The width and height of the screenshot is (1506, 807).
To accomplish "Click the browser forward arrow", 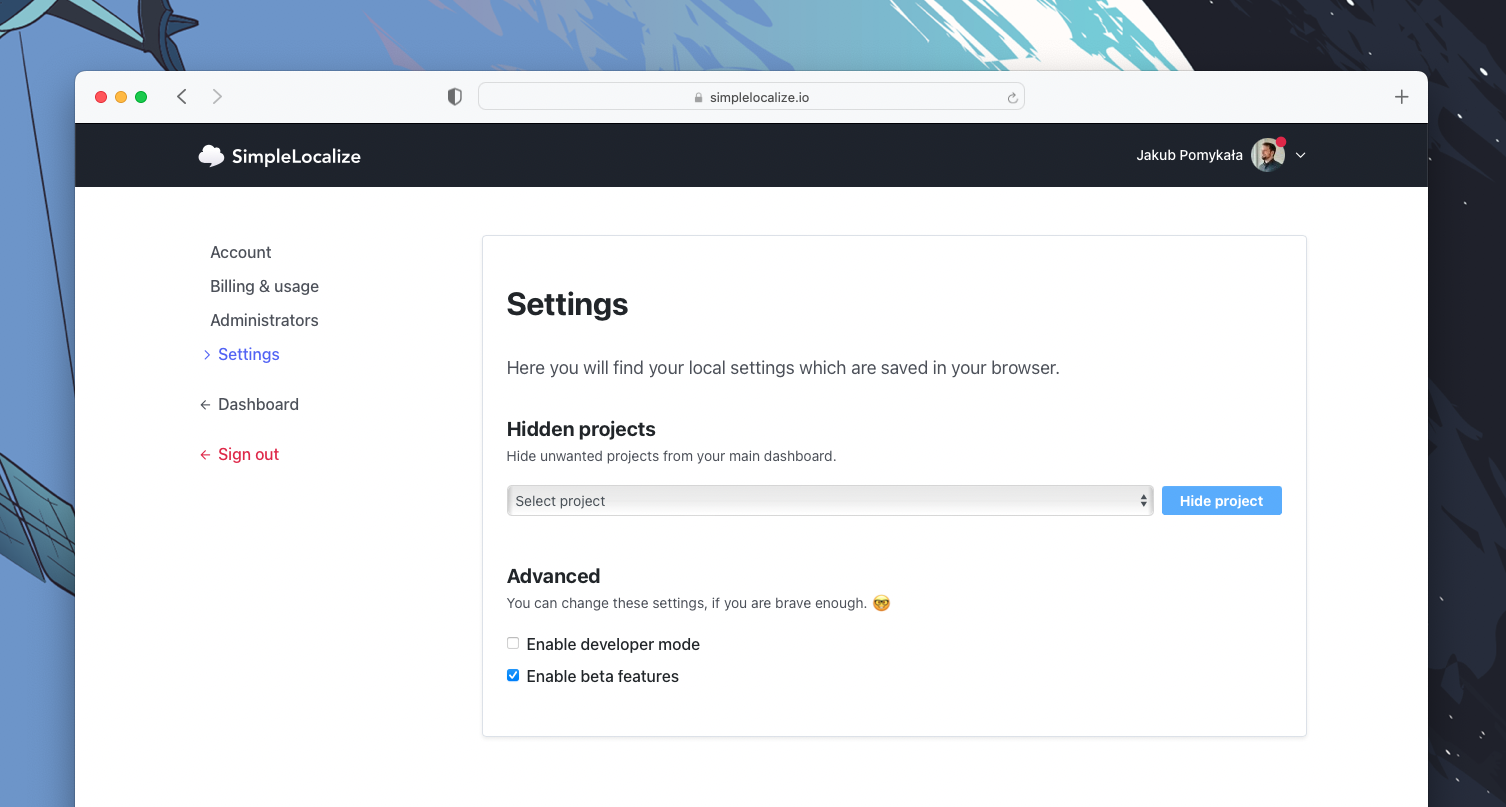I will point(217,96).
